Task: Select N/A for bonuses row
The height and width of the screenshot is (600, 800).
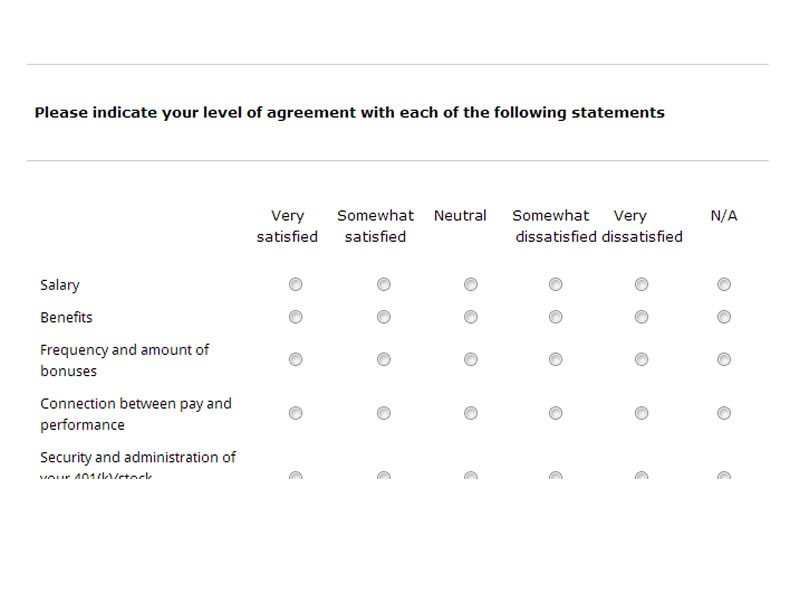Action: click(x=724, y=359)
